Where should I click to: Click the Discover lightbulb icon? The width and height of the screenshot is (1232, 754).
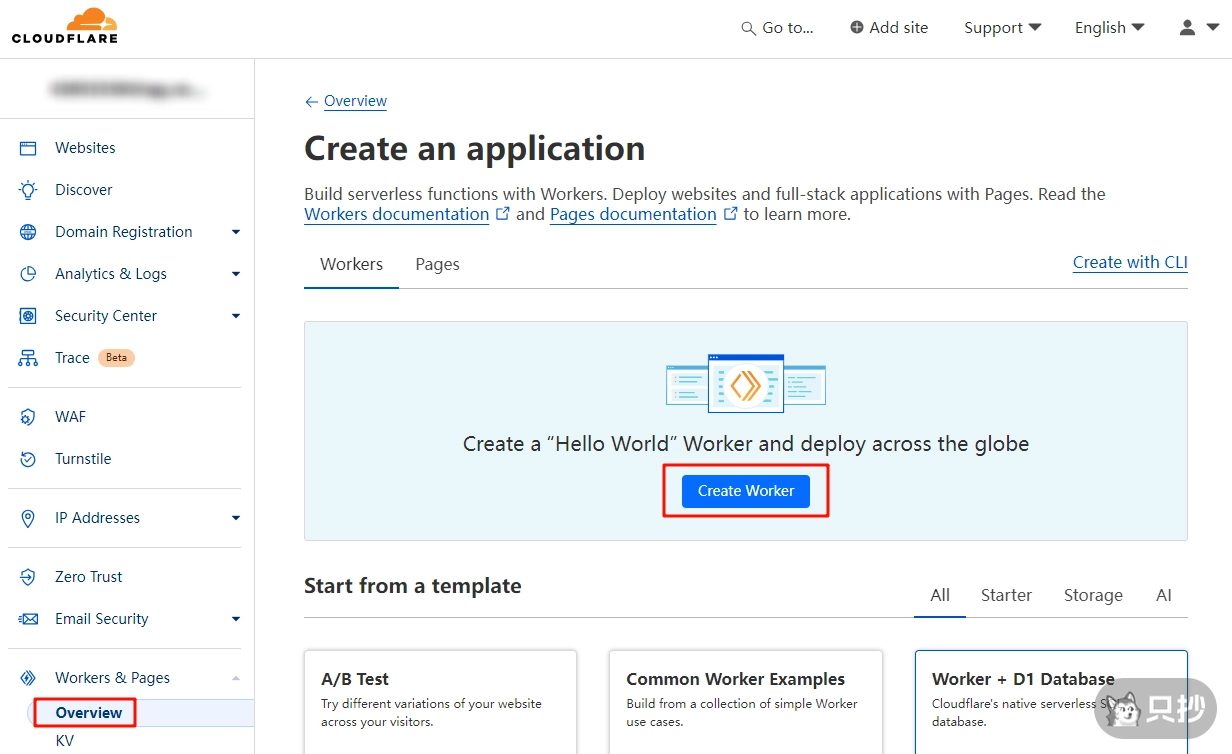(x=28, y=190)
